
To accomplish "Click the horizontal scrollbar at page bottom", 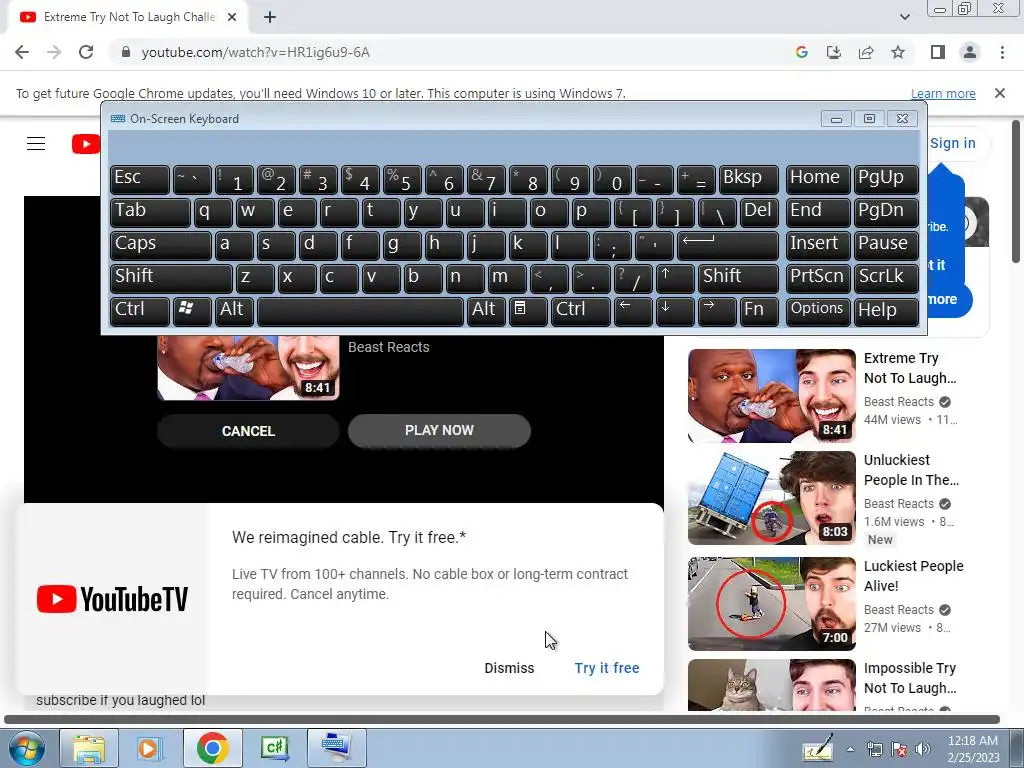I will 502,720.
